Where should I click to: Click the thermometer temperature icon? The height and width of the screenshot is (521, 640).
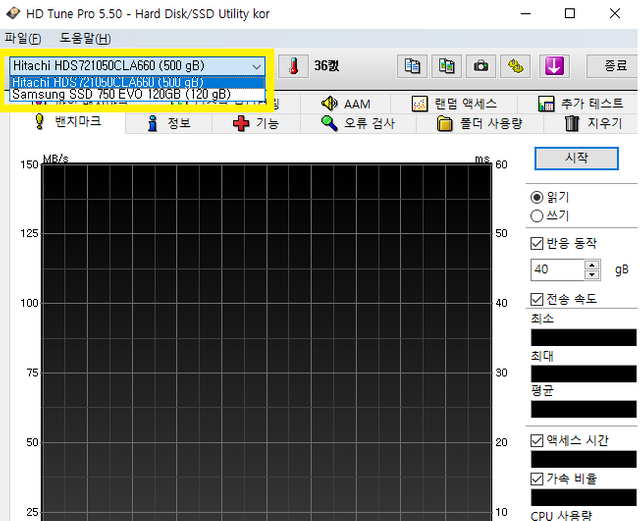point(293,66)
